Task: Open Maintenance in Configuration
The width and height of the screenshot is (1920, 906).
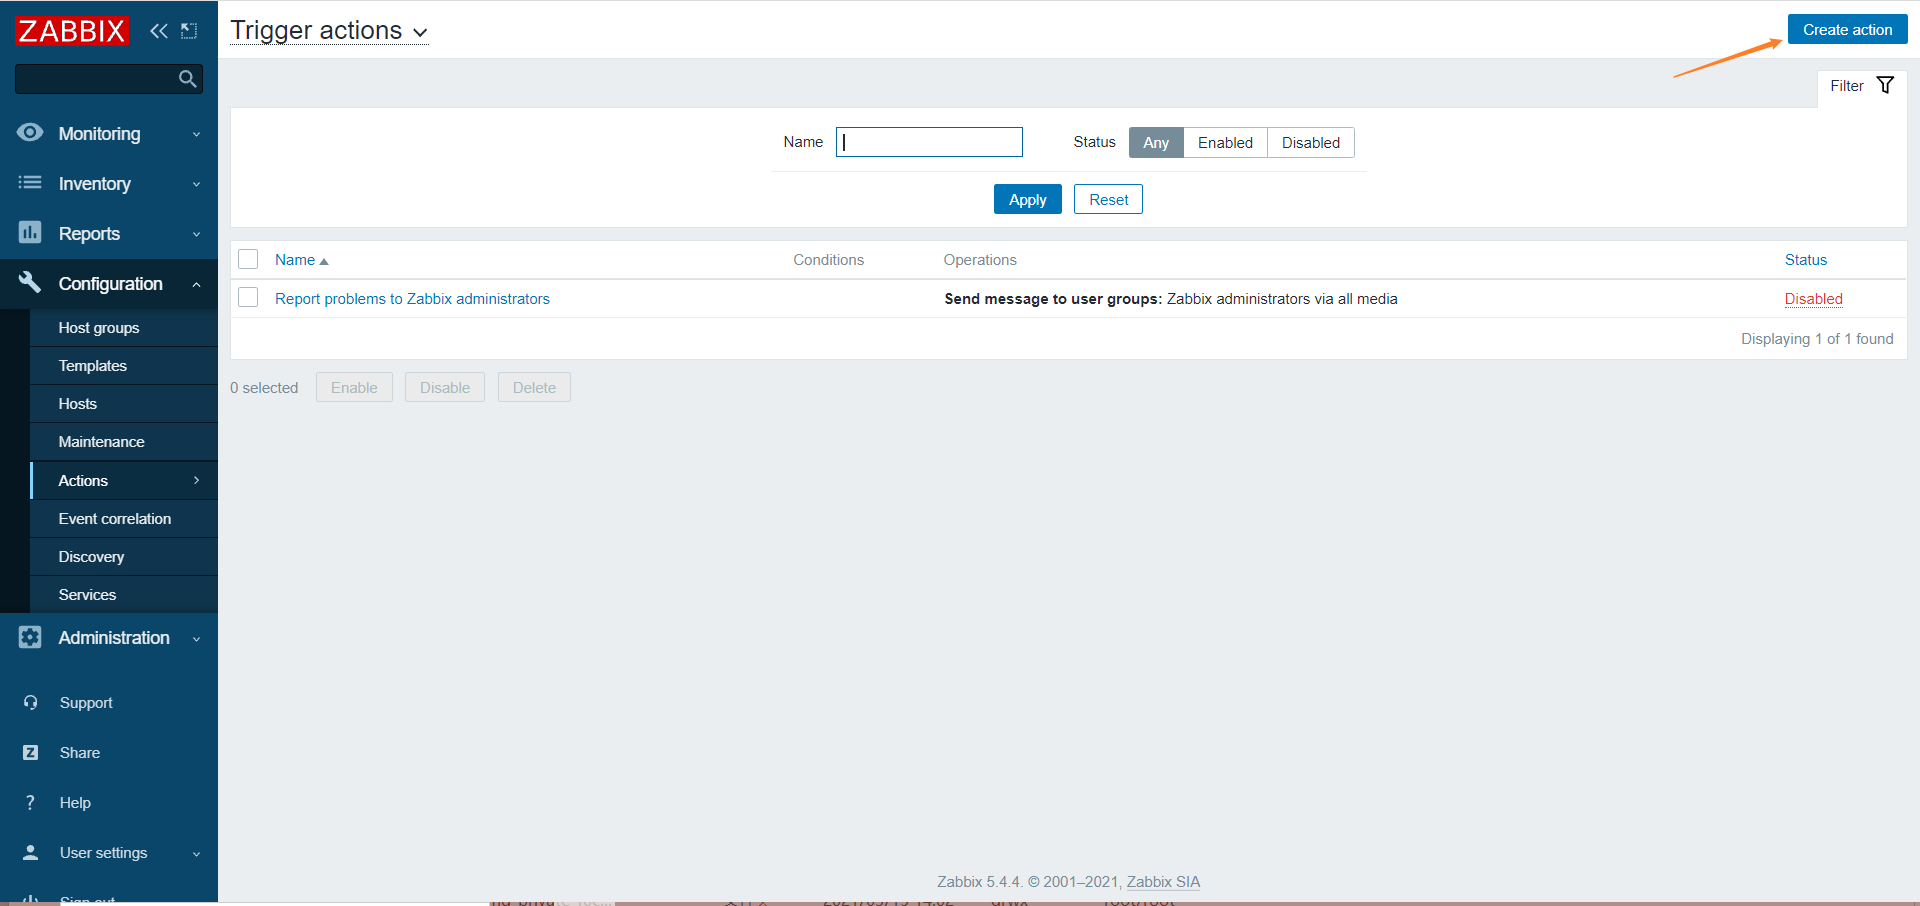Action: pyautogui.click(x=124, y=442)
